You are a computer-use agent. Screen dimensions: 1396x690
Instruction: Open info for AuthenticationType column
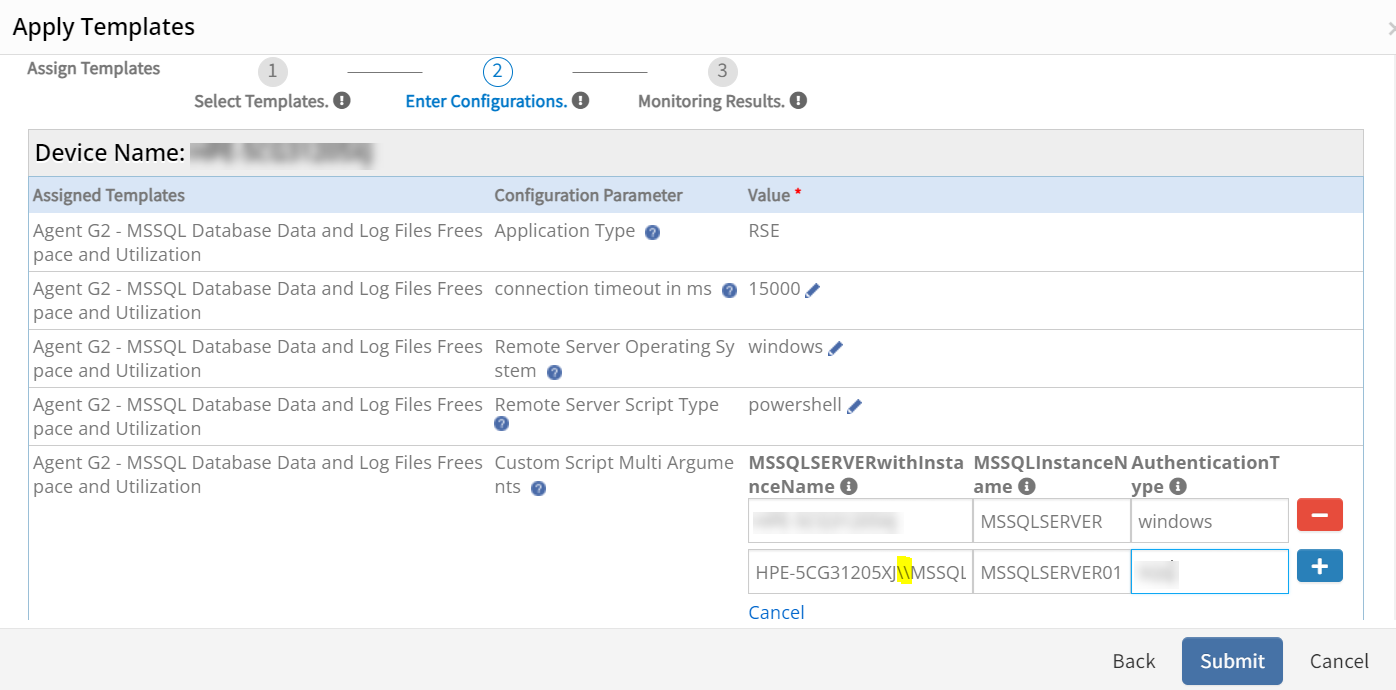pos(1177,486)
